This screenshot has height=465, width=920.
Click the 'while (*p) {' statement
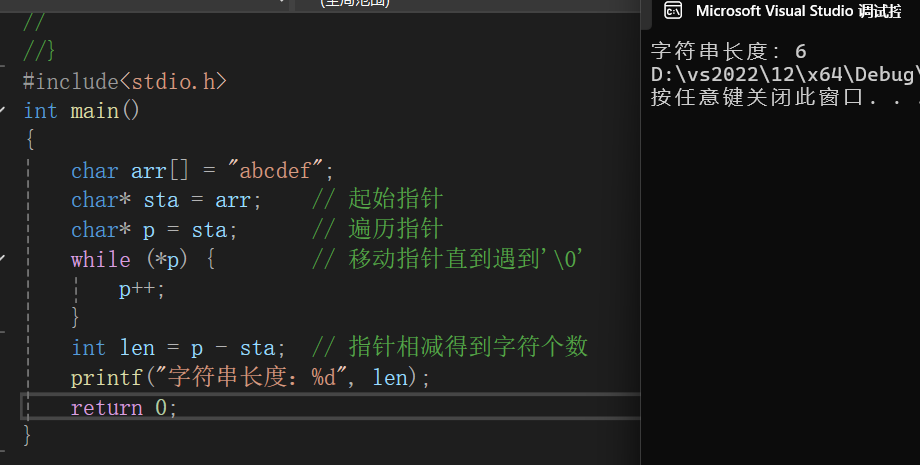coord(143,259)
